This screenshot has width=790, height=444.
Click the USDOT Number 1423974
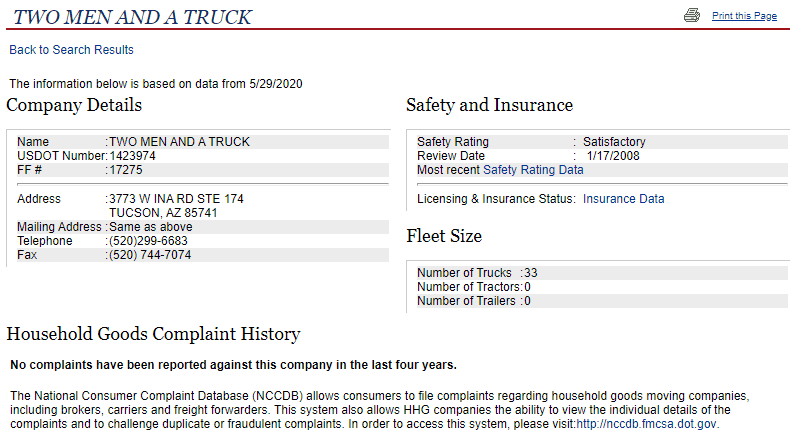click(x=133, y=156)
